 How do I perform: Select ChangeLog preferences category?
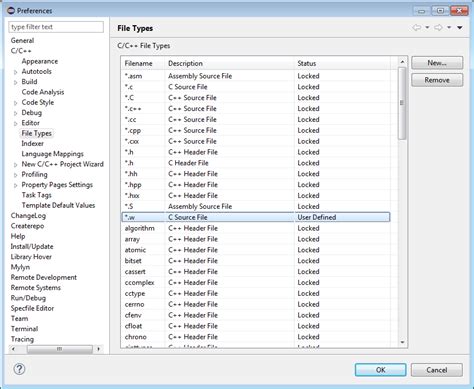28,216
